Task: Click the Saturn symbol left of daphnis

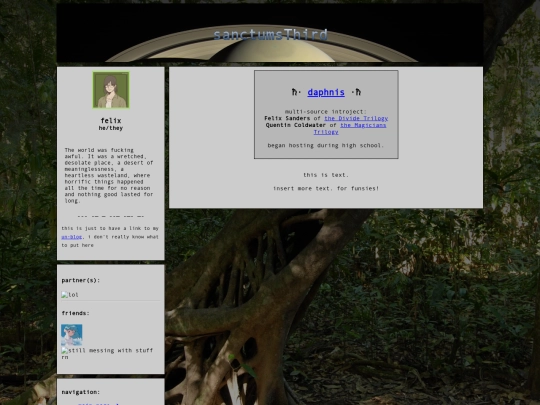Action: click(x=295, y=92)
